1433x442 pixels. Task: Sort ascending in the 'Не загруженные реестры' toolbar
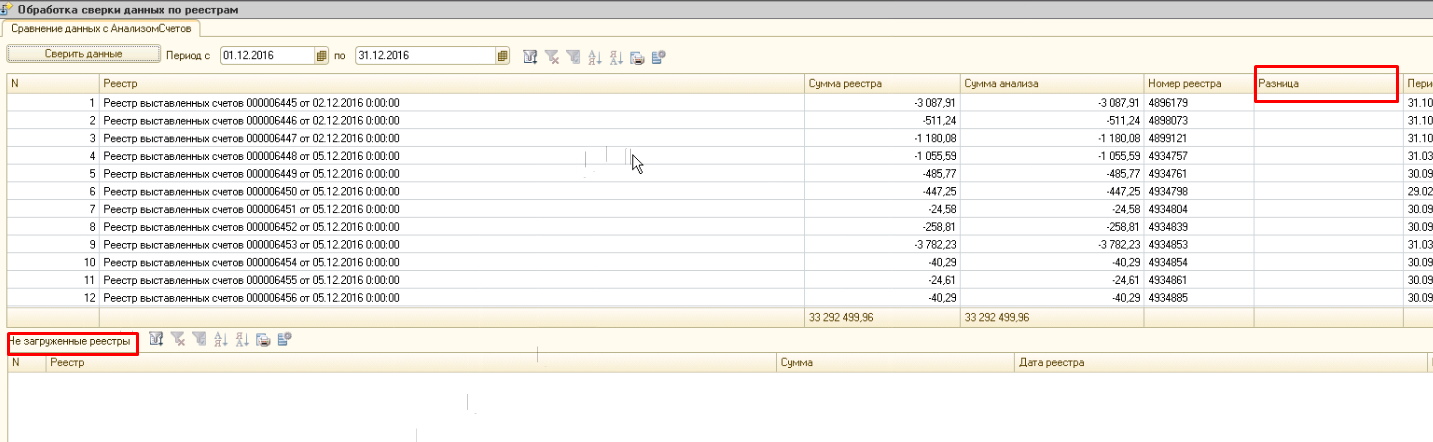pos(220,340)
